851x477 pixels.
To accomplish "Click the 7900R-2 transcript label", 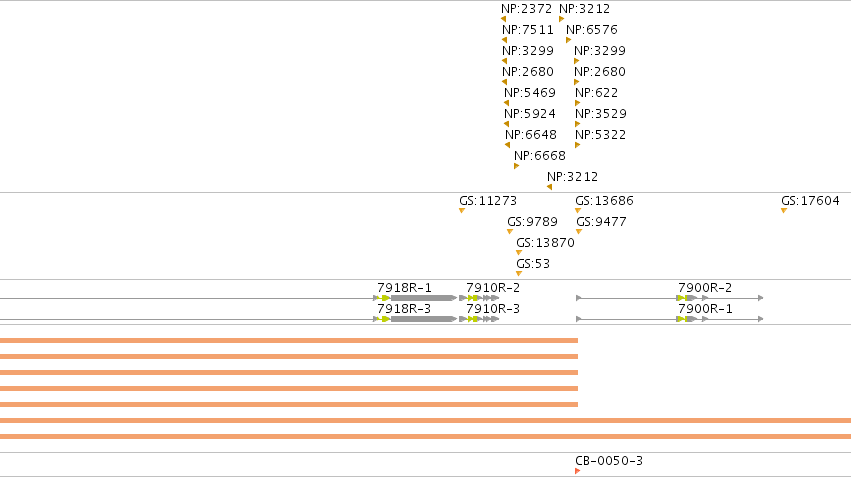I will coord(705,288).
